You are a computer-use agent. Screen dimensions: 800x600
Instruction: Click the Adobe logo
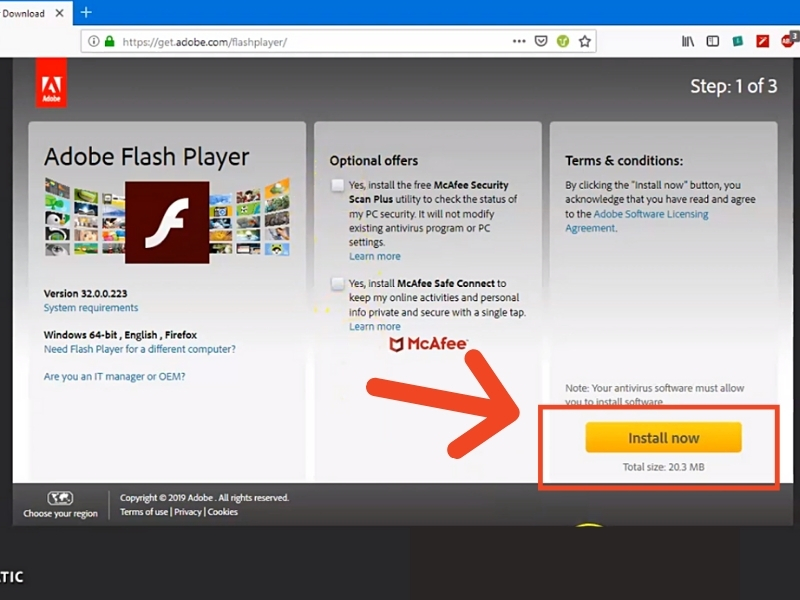tap(51, 83)
